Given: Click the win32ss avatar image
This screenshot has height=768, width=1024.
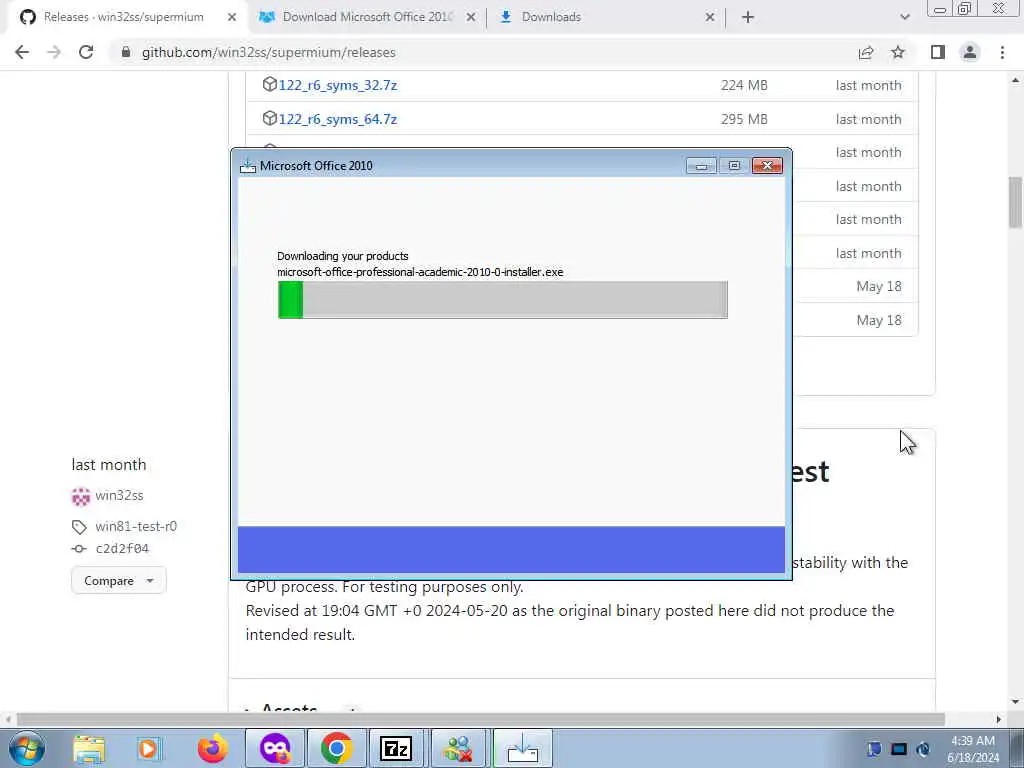Looking at the screenshot, I should click(x=80, y=496).
